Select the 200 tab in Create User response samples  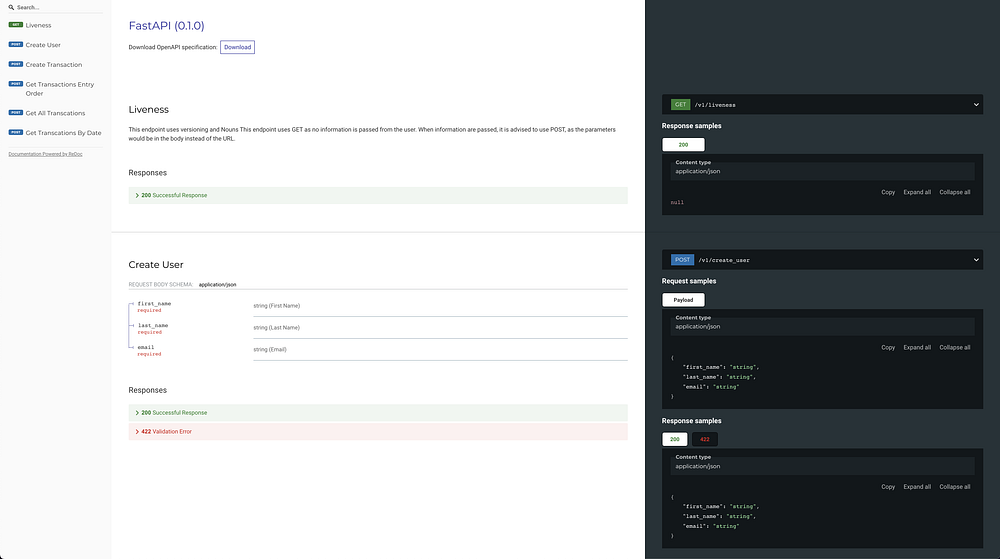click(675, 439)
